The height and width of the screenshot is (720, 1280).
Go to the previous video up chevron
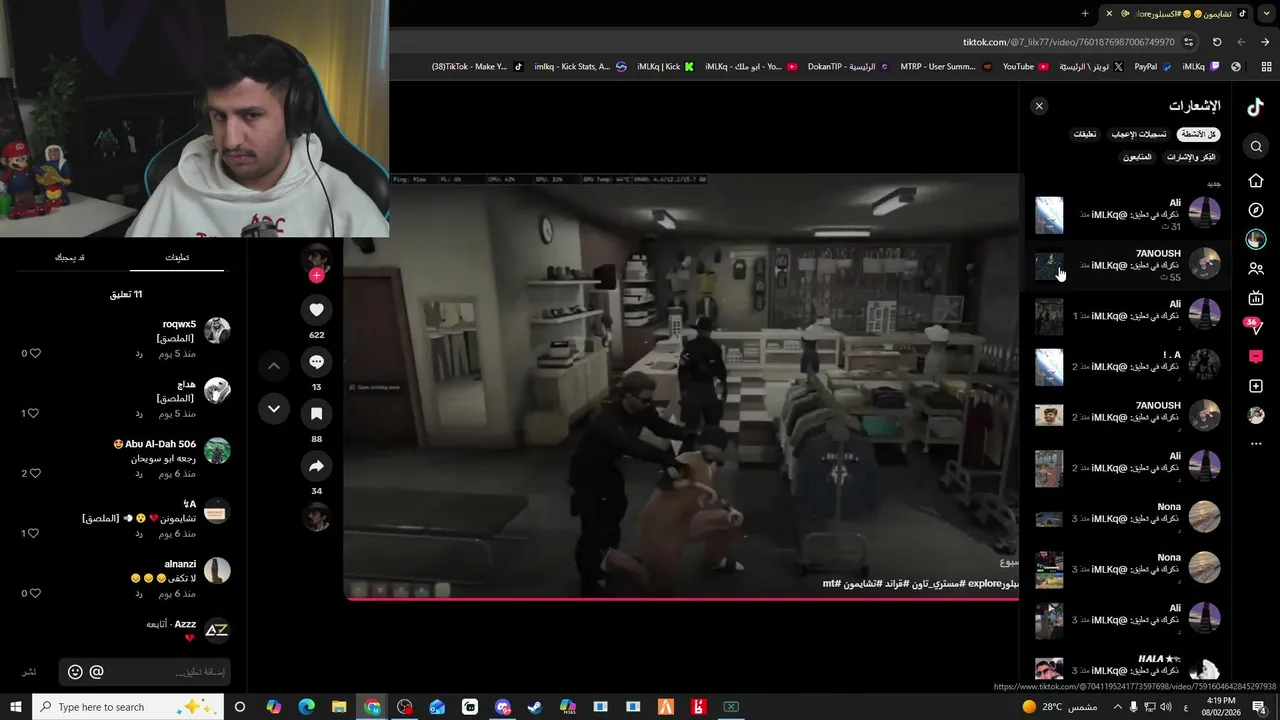(x=273, y=367)
